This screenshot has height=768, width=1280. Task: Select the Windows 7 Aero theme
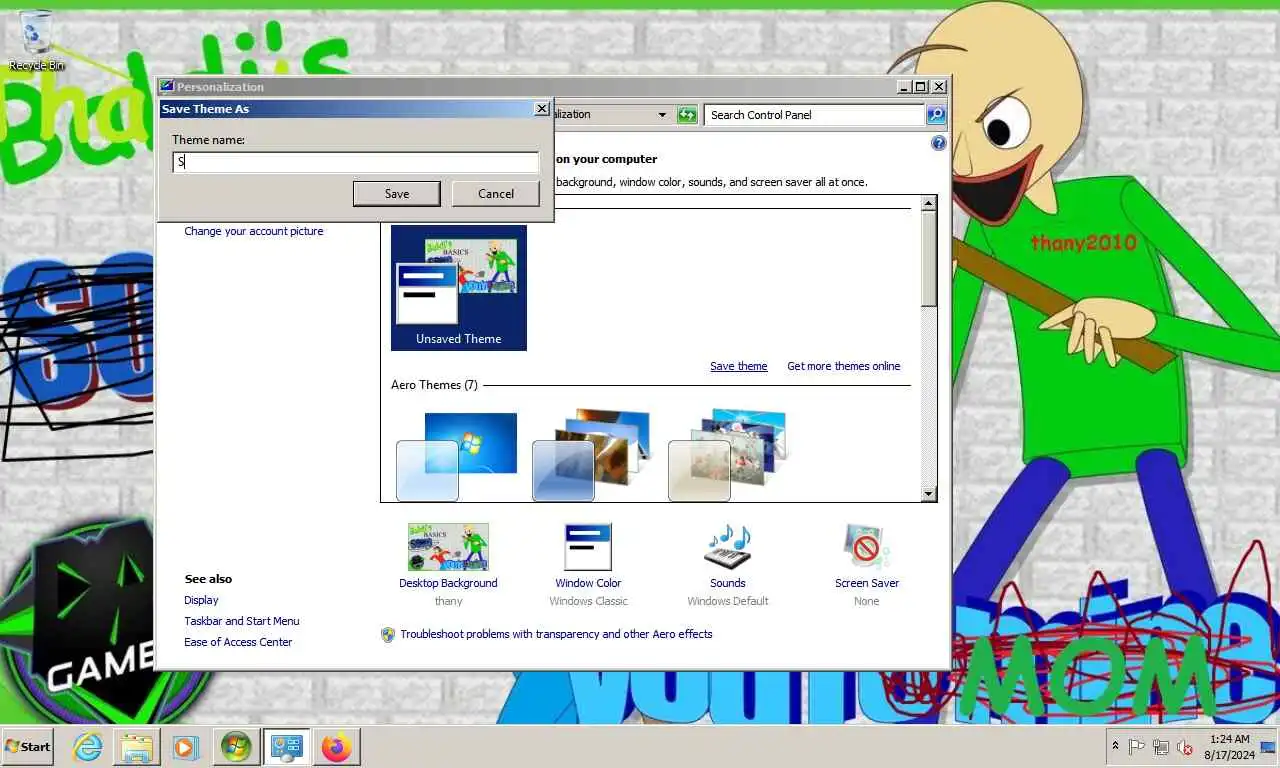[x=457, y=456]
